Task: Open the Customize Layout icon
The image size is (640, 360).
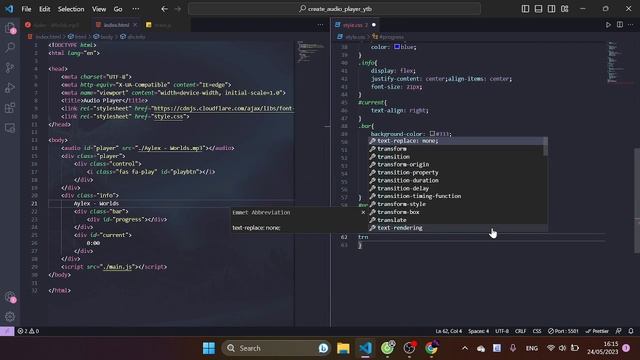Action: (x=564, y=9)
